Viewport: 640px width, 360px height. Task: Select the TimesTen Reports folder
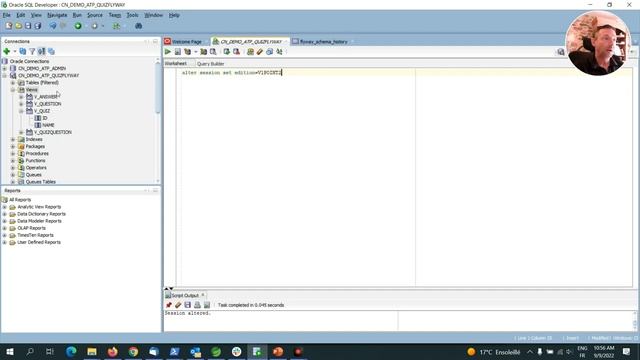tap(35, 235)
